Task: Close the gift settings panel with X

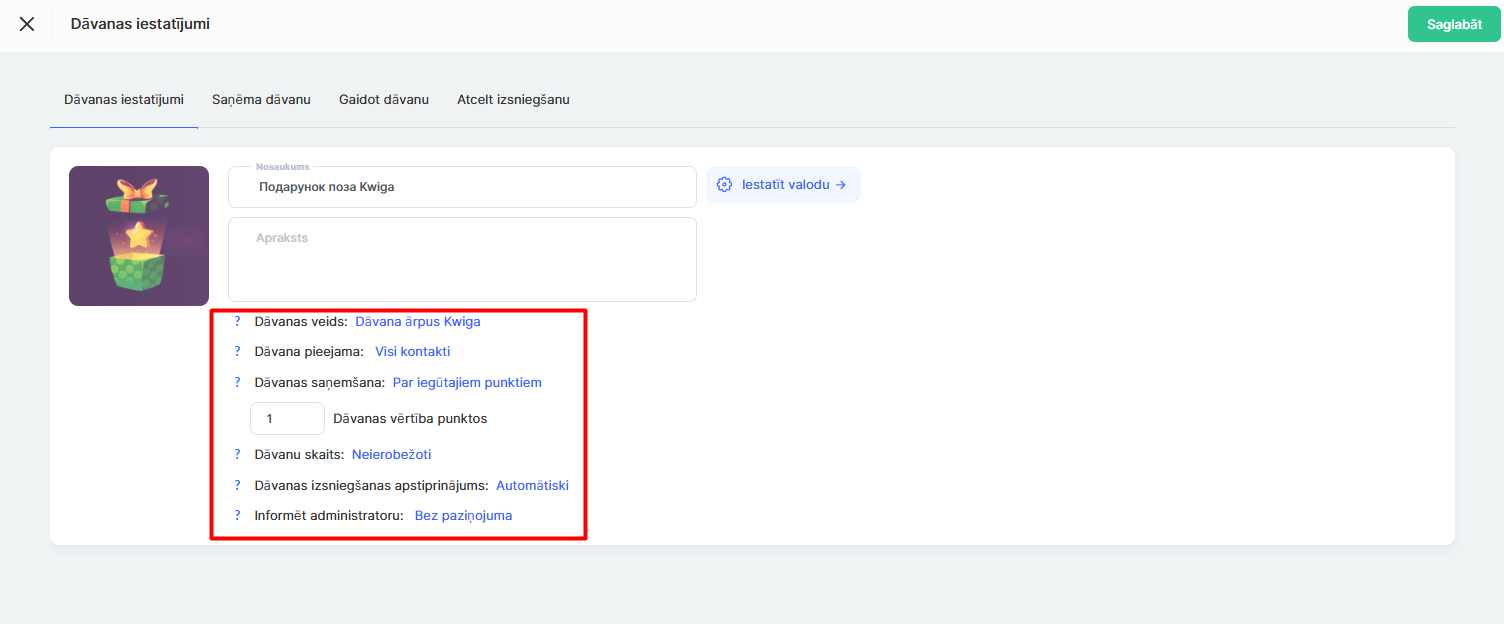Action: 27,24
